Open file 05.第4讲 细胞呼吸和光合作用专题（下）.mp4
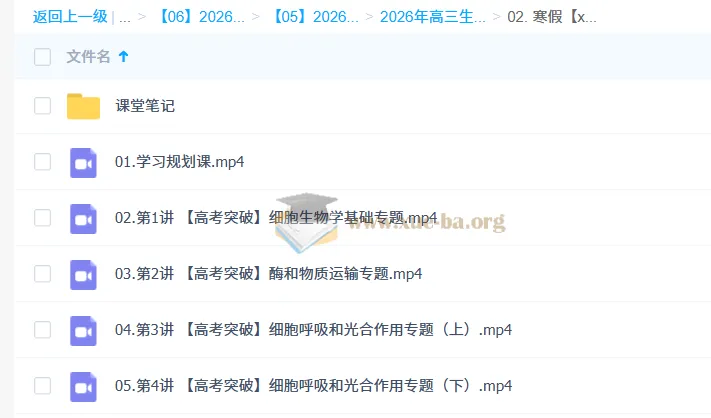Screen dimensions: 711x418 pos(313,386)
